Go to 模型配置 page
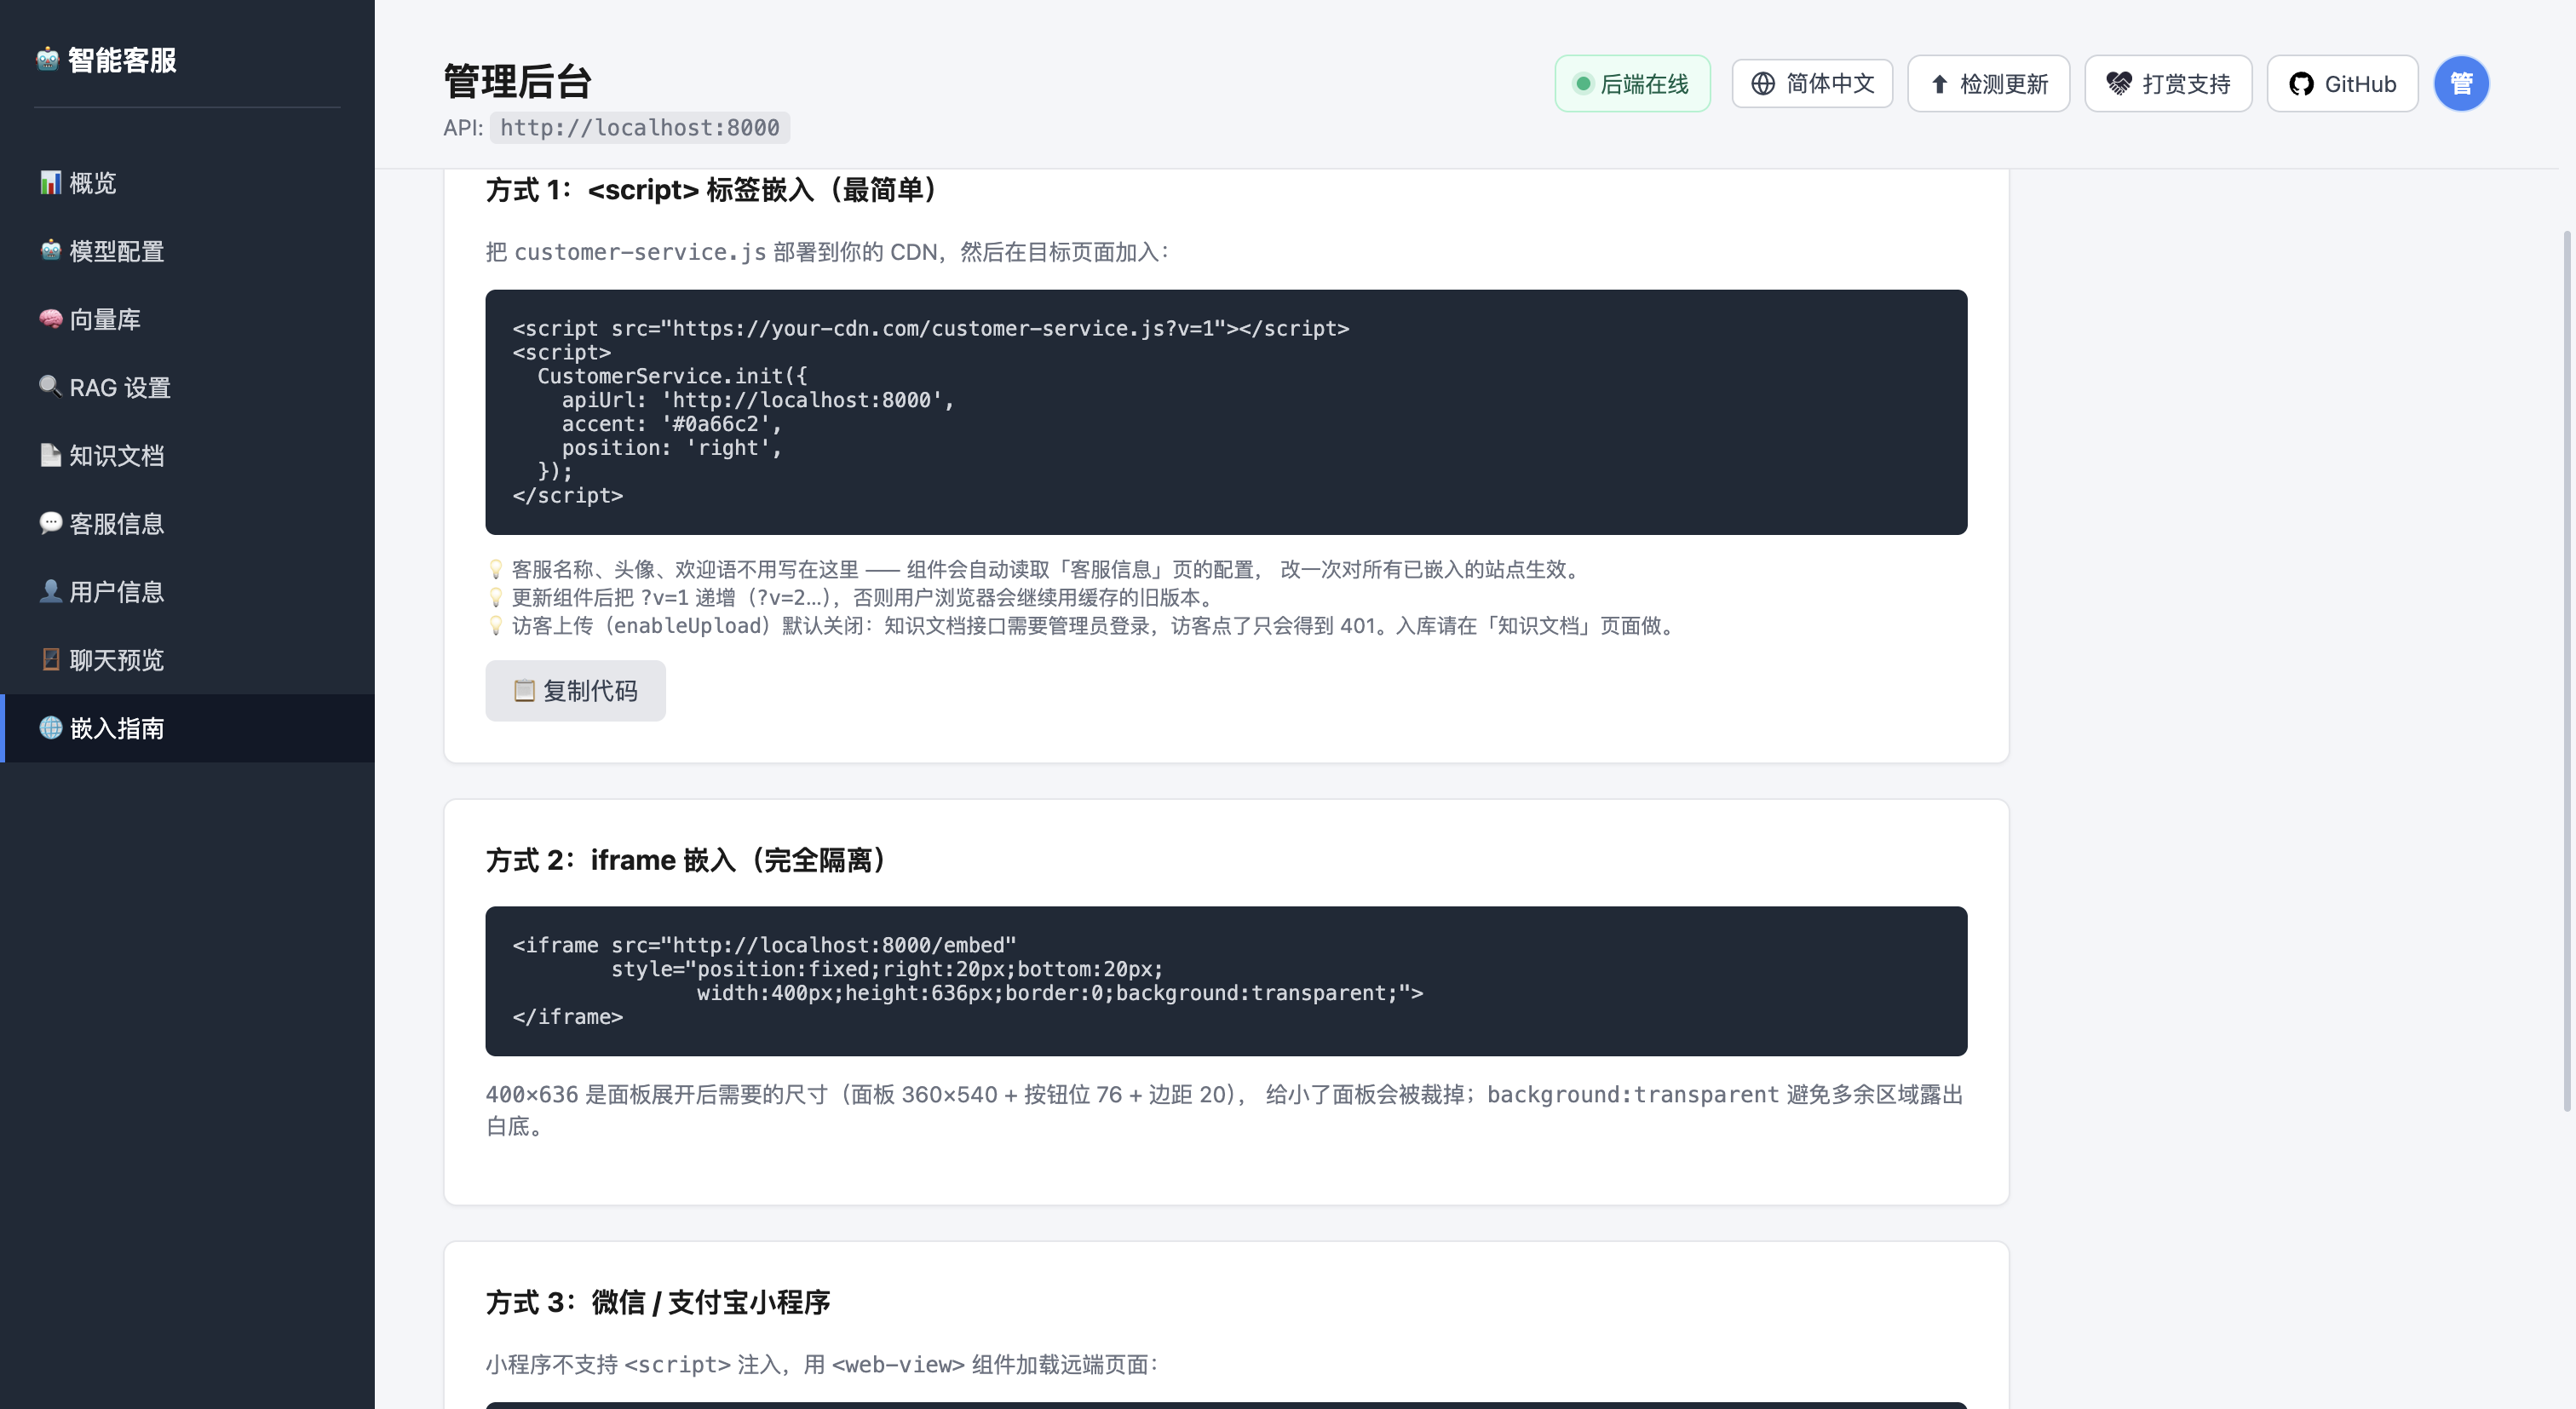This screenshot has width=2576, height=1409. coord(187,251)
